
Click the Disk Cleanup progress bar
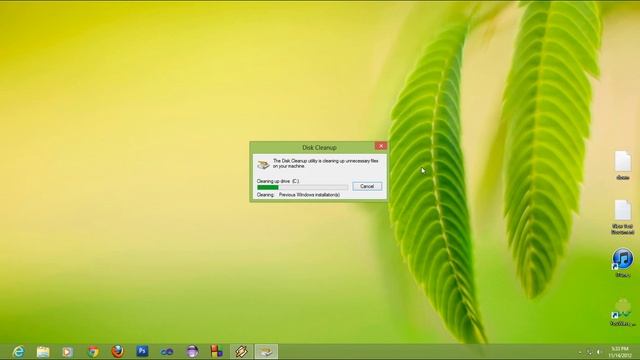point(302,187)
